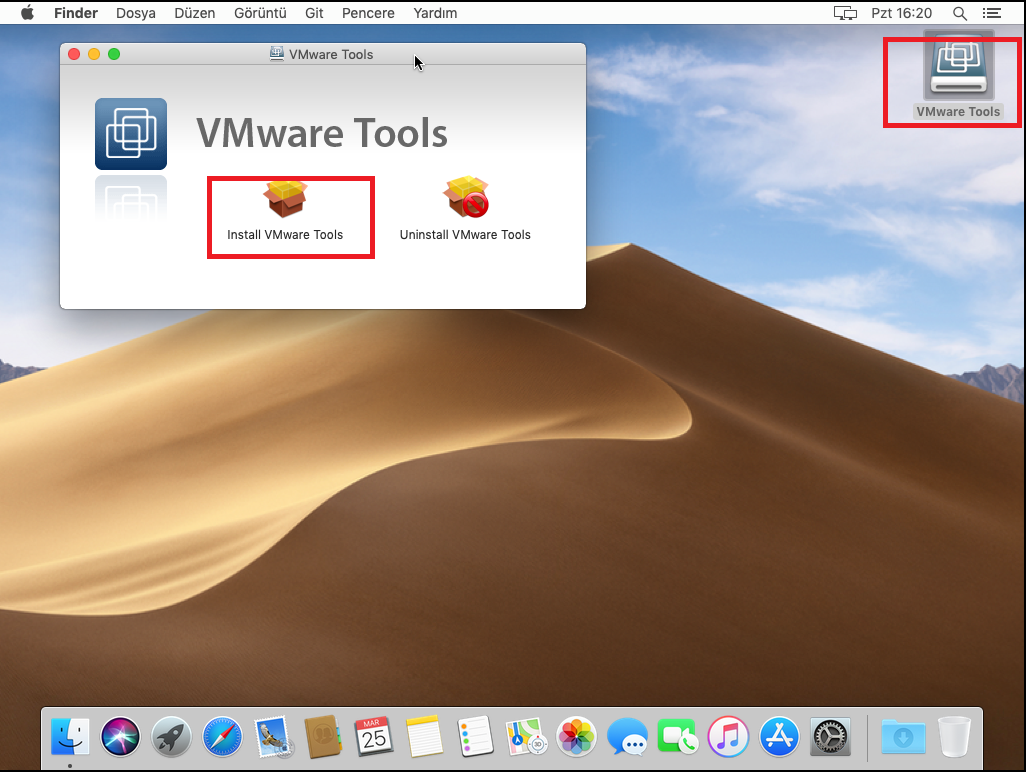Open the Pencere menu

(368, 13)
